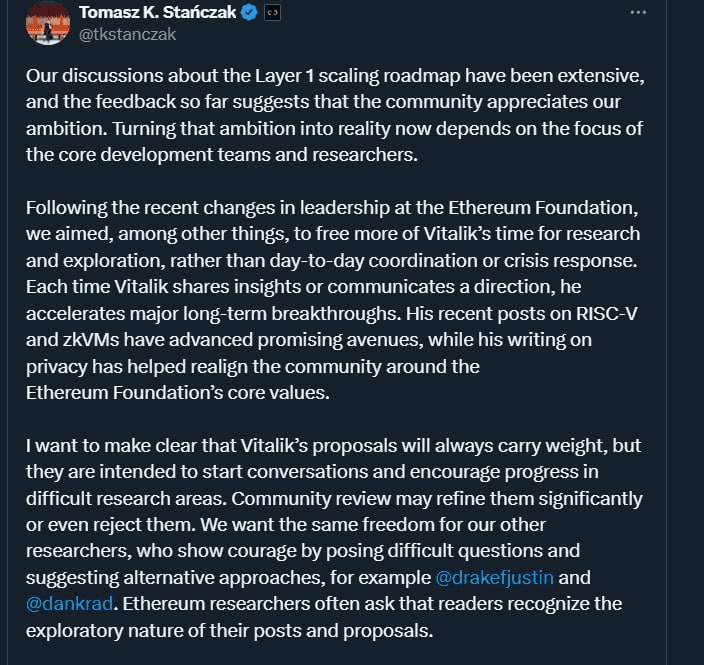This screenshot has width=704, height=665.
Task: Open the @tkstanczak handle link
Action: pyautogui.click(x=128, y=35)
